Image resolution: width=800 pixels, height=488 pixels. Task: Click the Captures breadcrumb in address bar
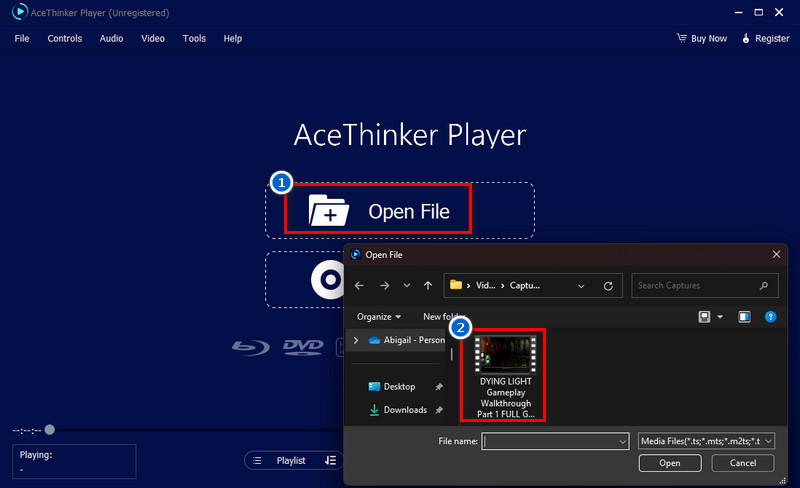(x=524, y=285)
